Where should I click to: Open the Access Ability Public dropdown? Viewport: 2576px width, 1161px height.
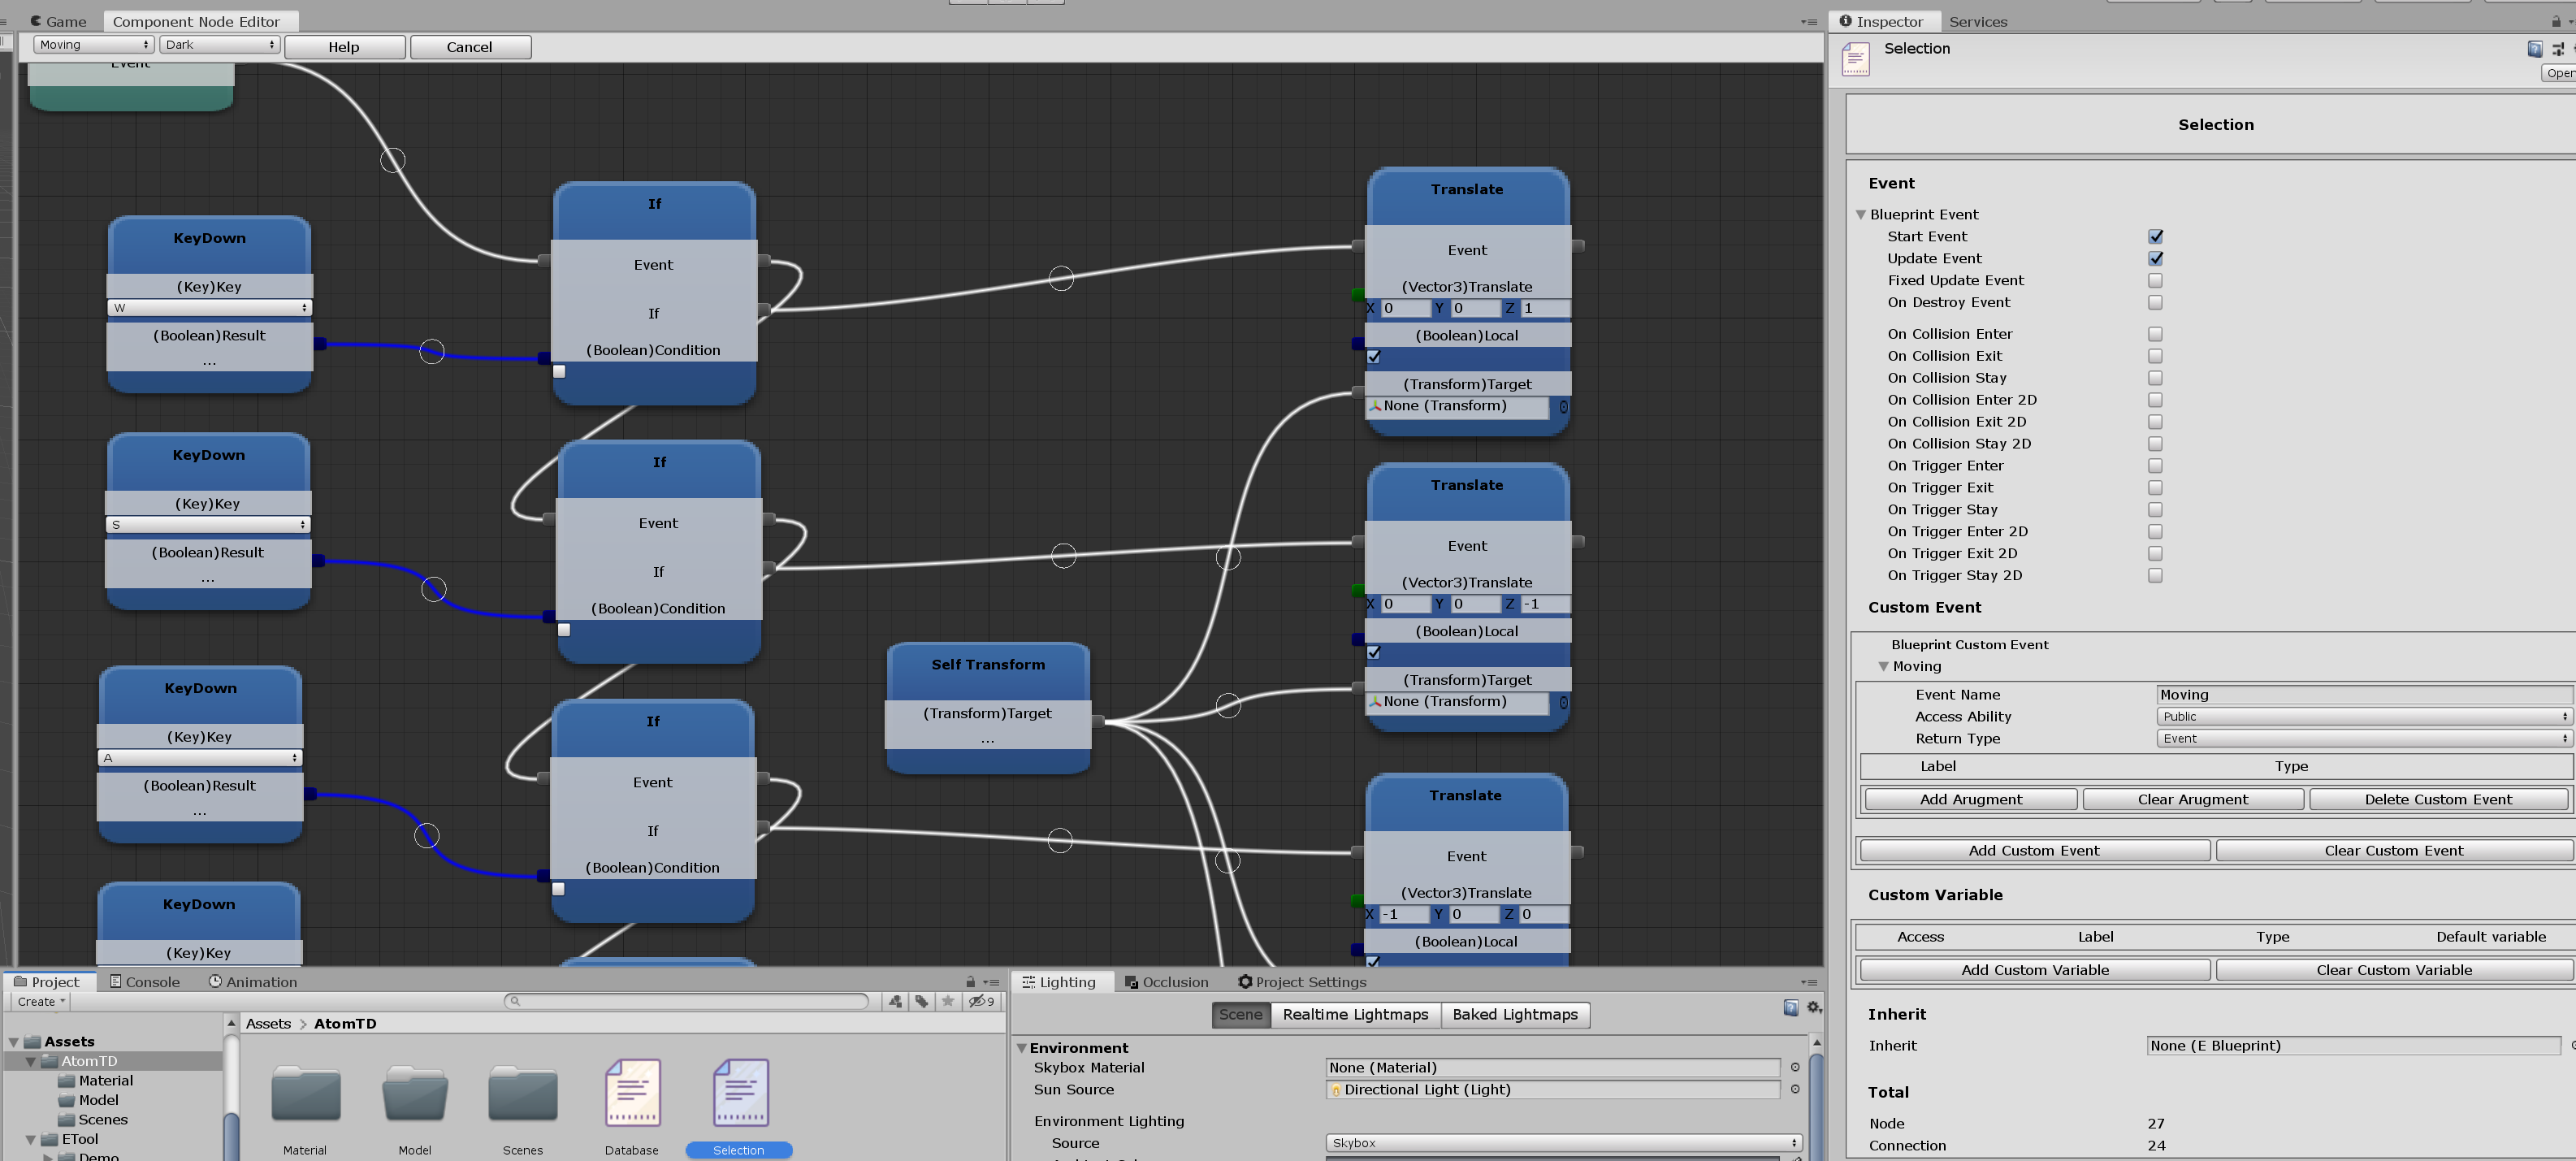pyautogui.click(x=2363, y=717)
